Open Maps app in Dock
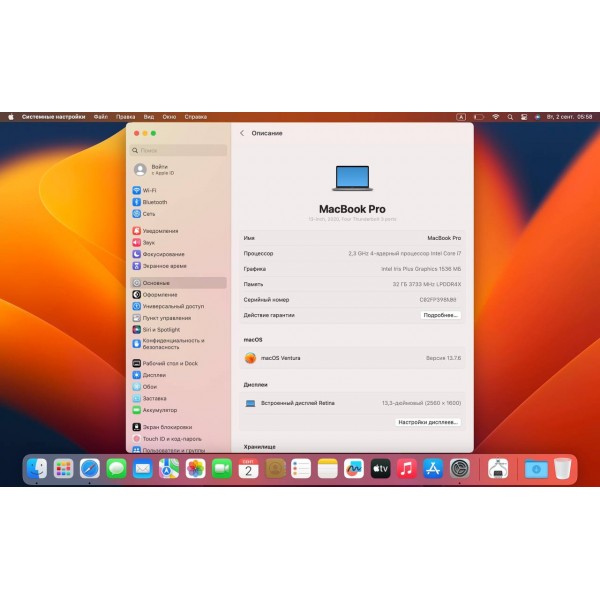 pyautogui.click(x=169, y=468)
